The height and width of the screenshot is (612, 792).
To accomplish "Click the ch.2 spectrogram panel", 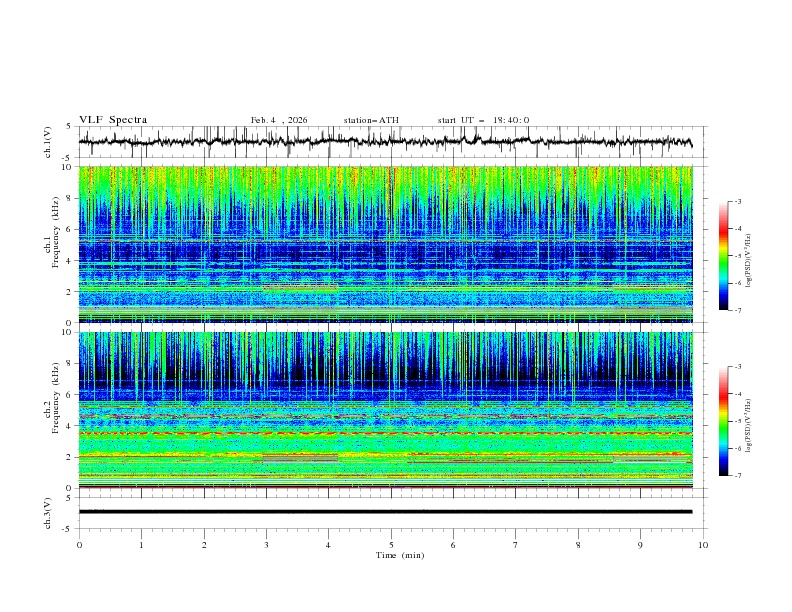I will point(385,410).
